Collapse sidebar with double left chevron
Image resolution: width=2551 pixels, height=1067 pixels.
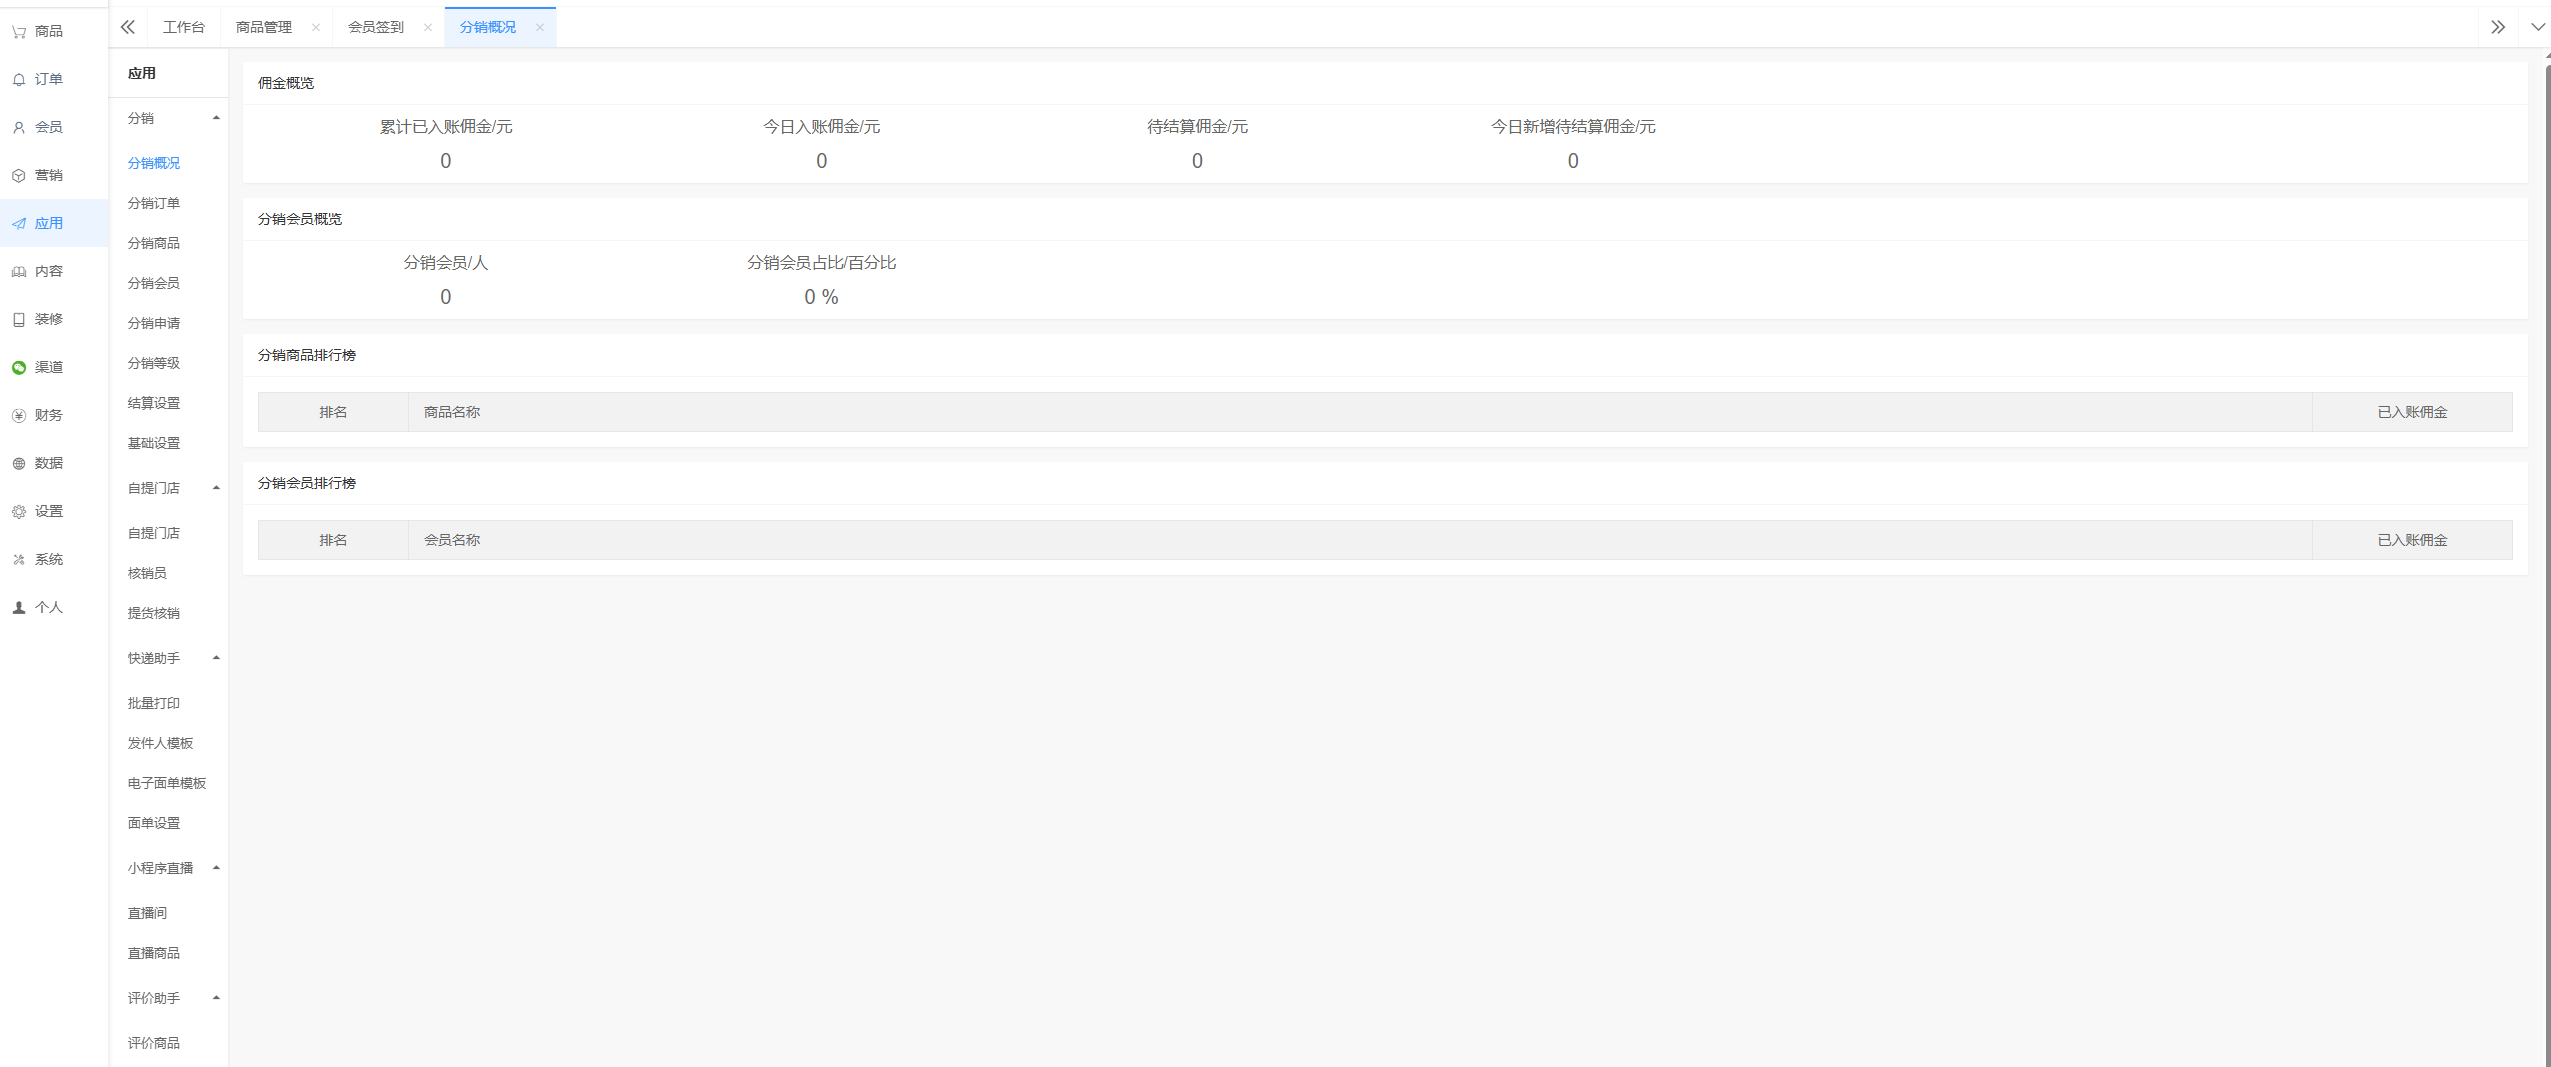point(128,27)
